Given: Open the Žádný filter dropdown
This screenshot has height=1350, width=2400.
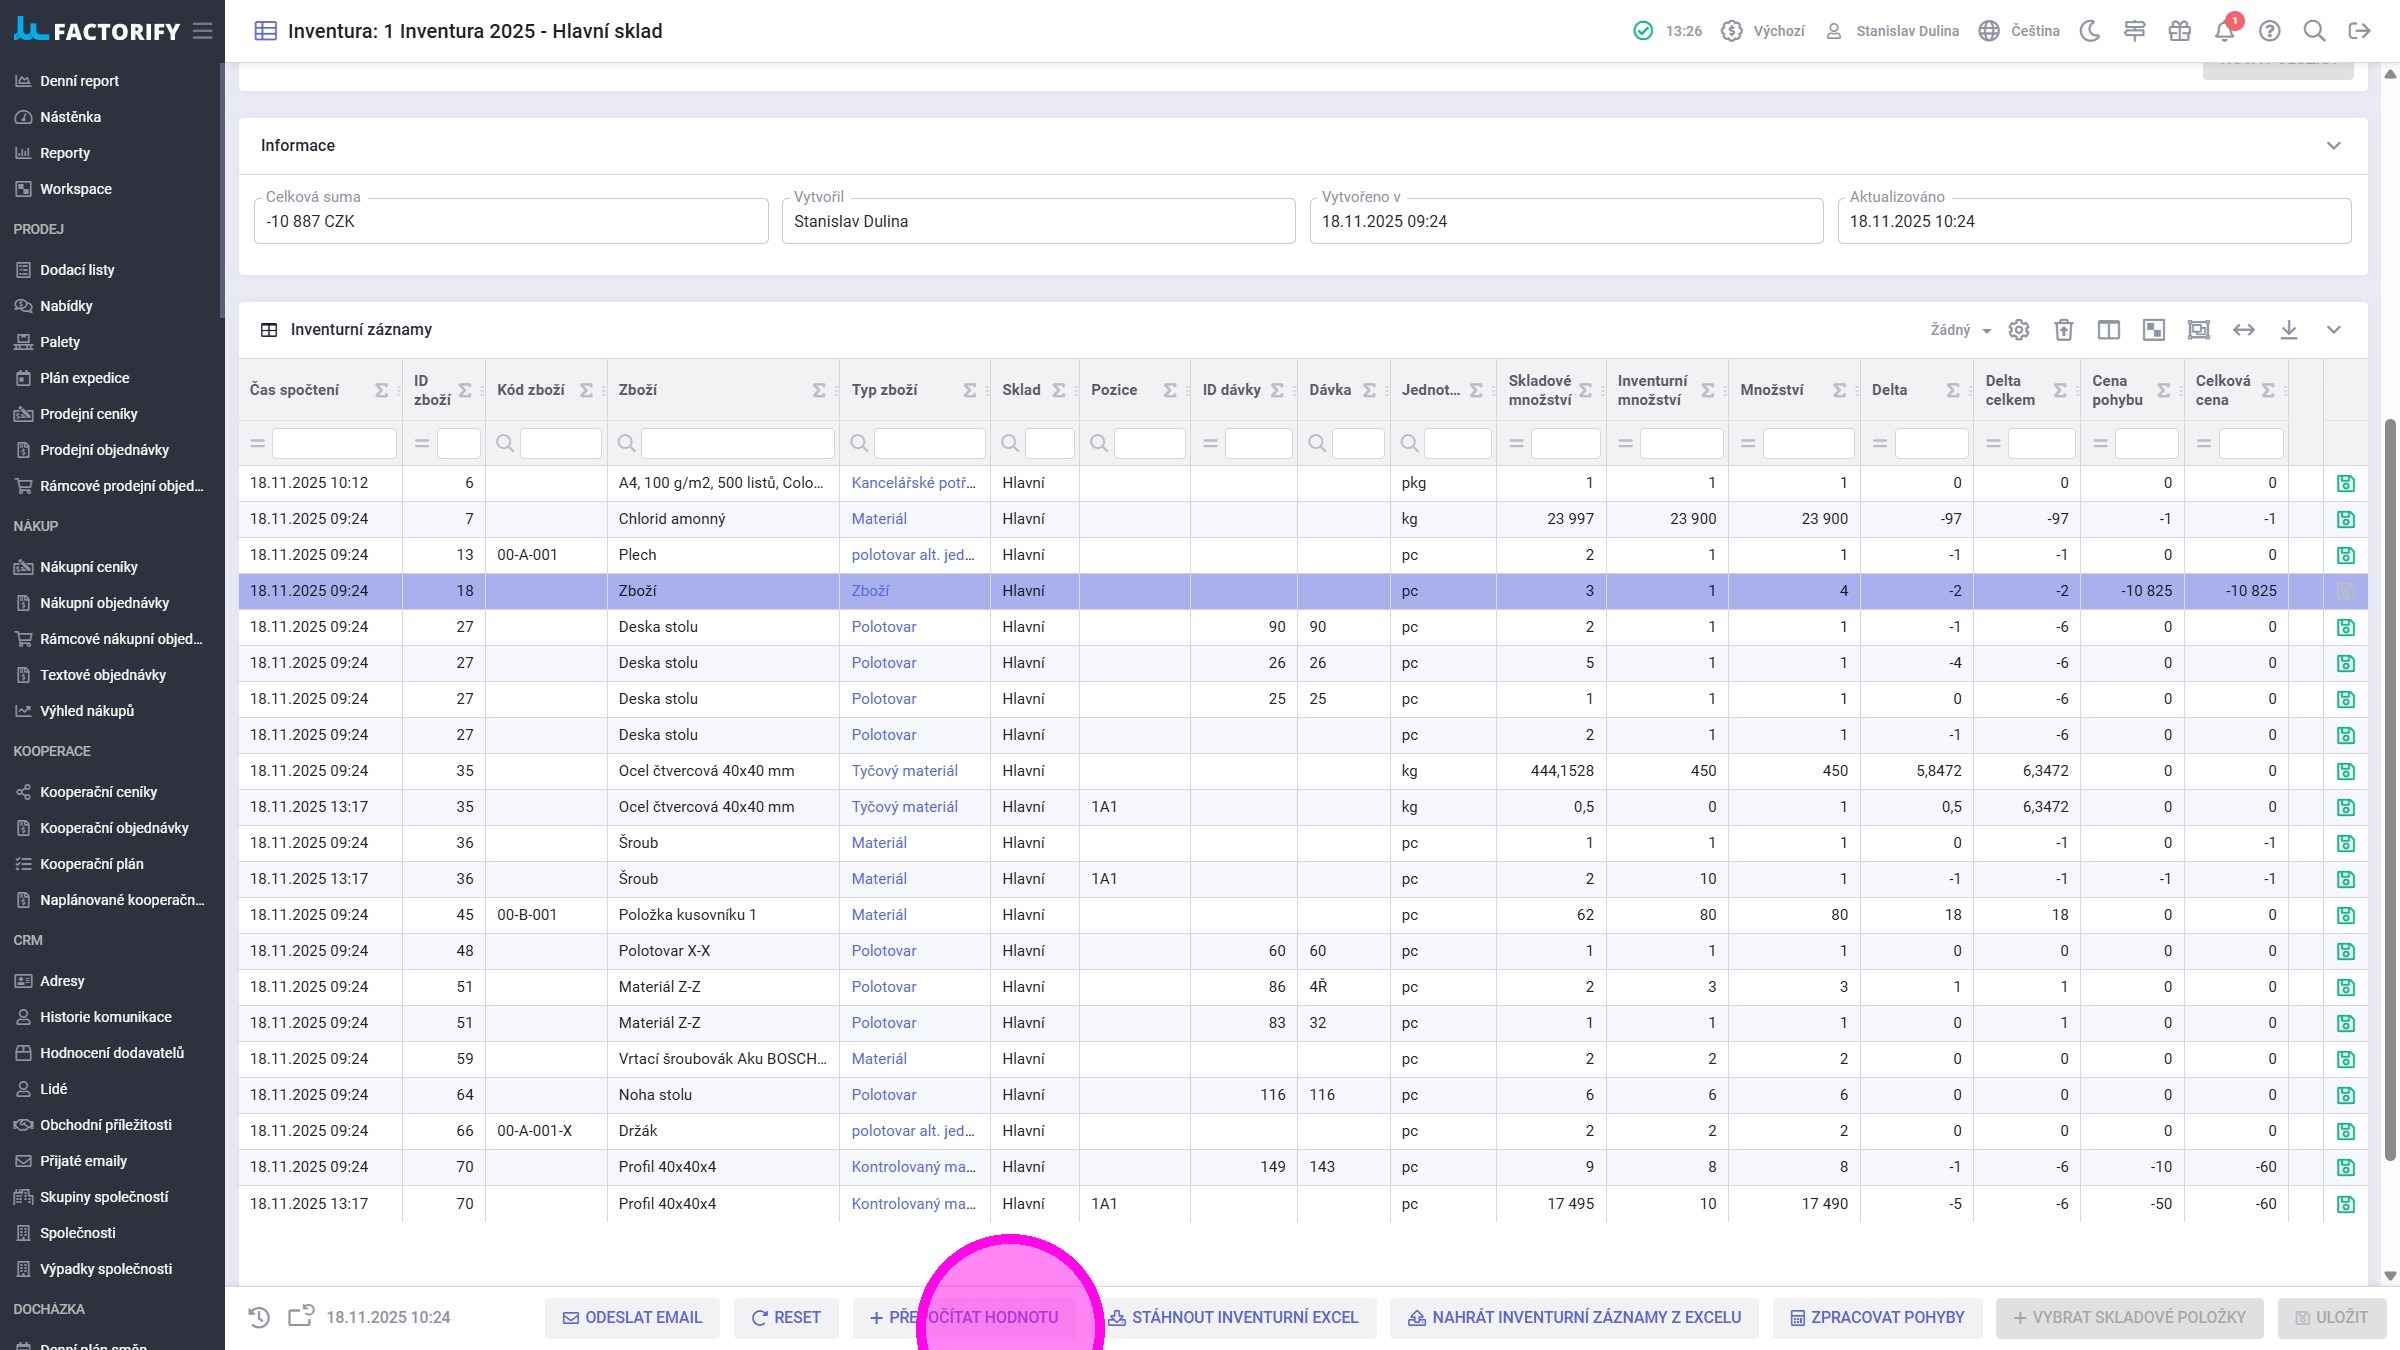Looking at the screenshot, I should 1960,330.
